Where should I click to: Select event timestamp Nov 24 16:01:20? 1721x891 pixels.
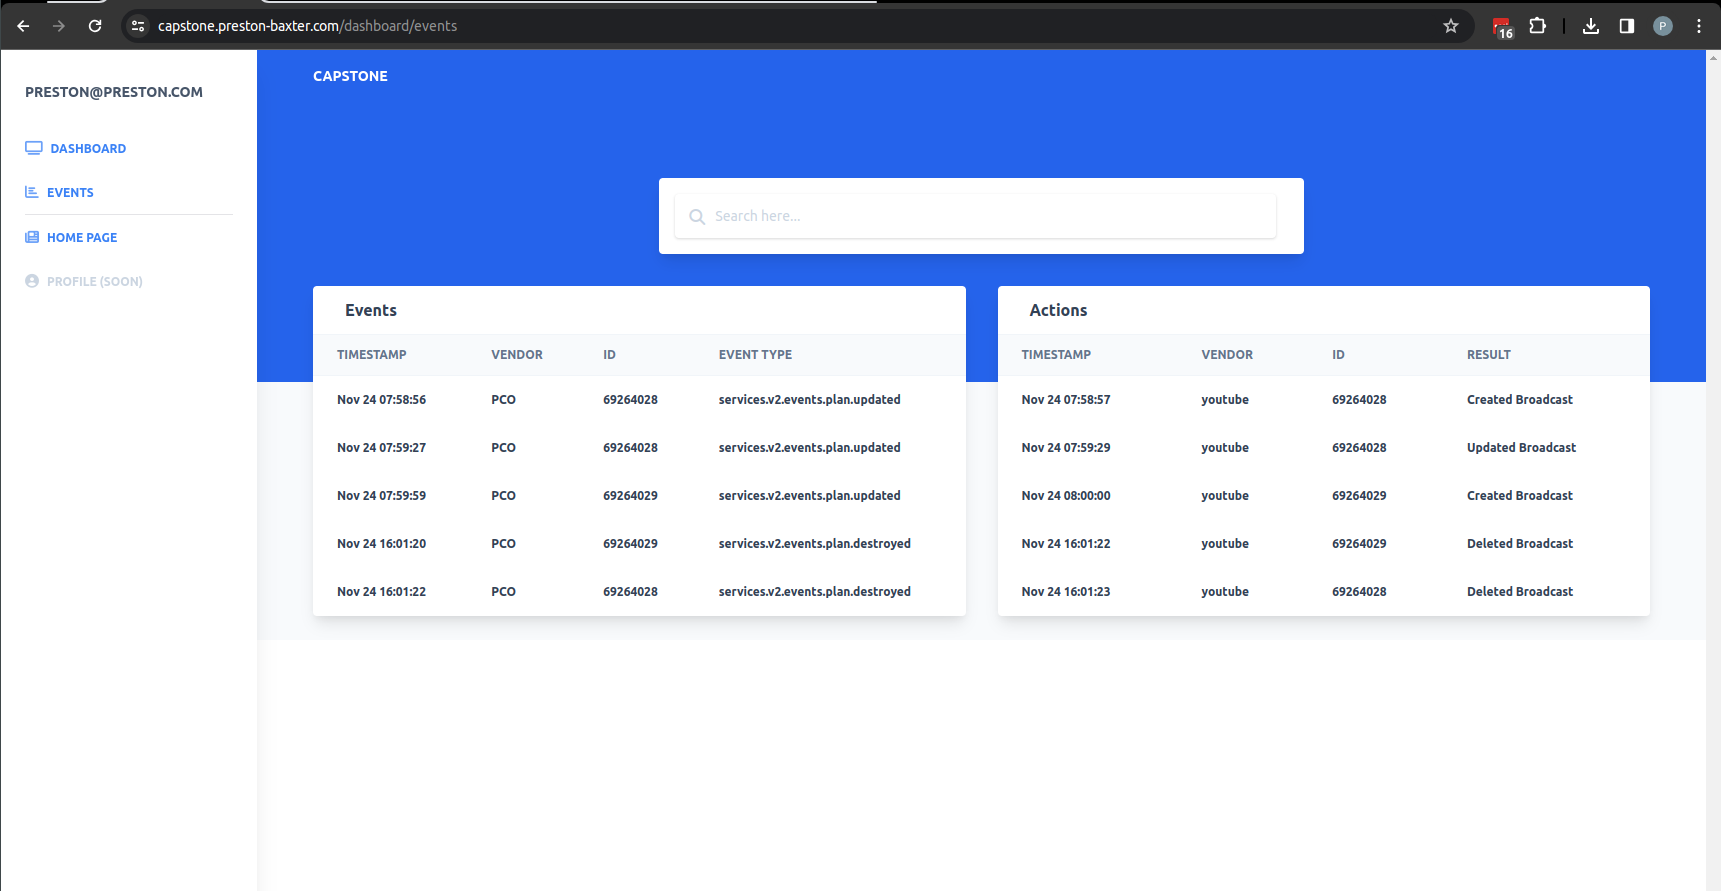[381, 544]
